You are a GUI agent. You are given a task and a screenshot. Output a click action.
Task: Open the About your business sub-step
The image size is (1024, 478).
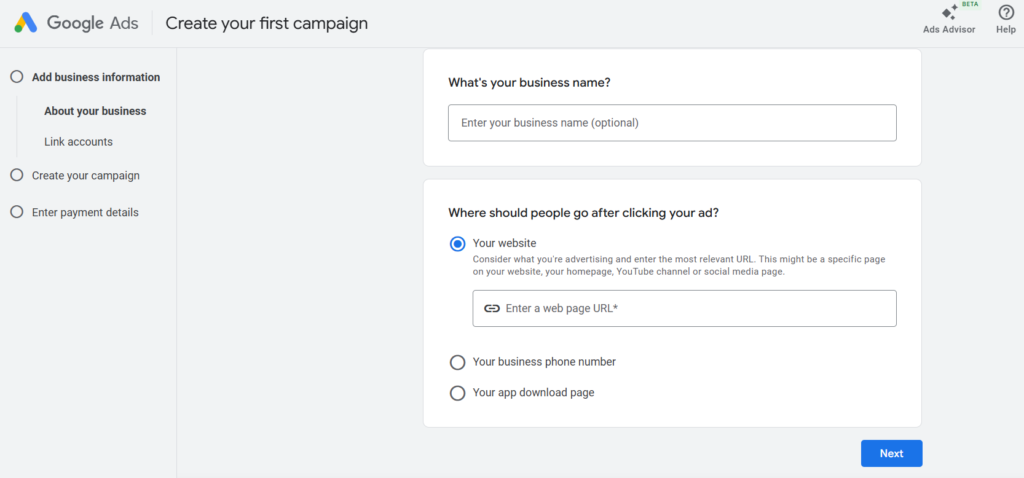pos(95,111)
